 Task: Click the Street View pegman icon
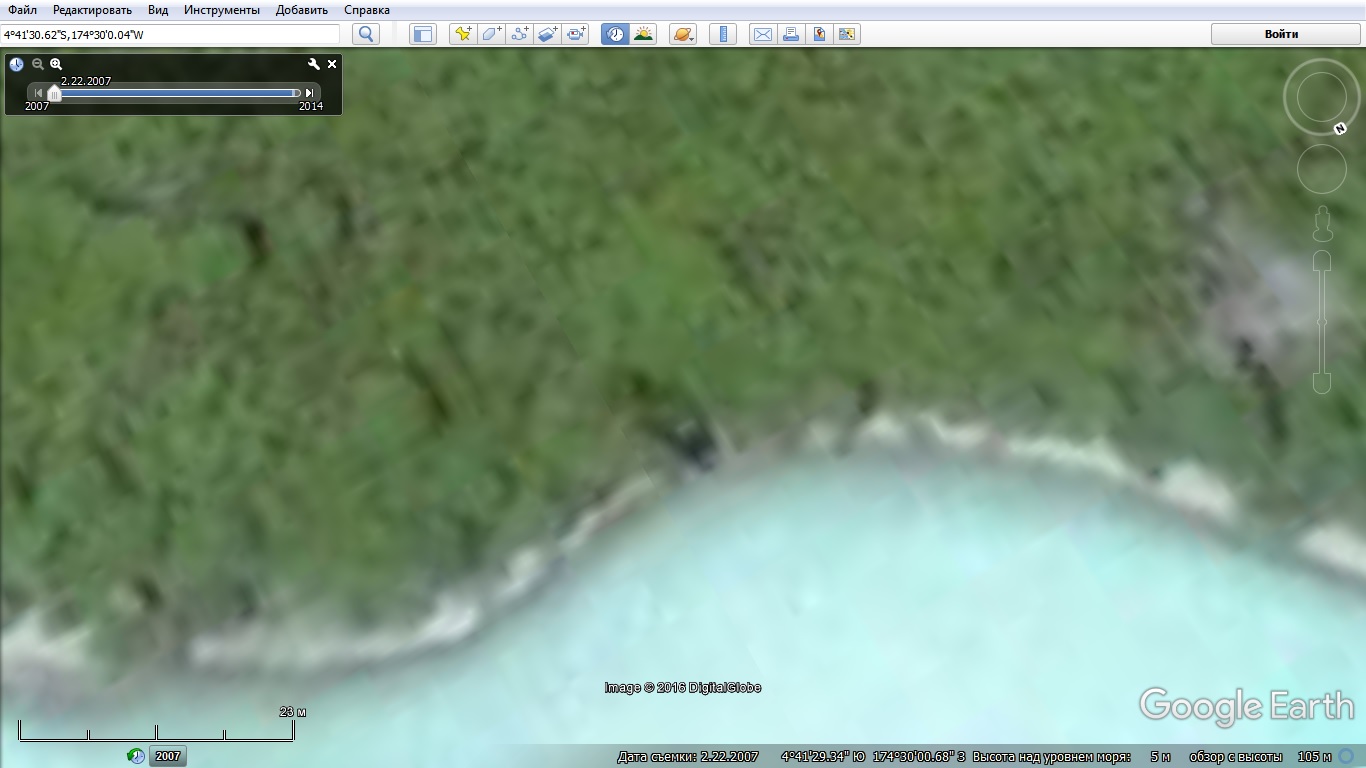point(1322,224)
